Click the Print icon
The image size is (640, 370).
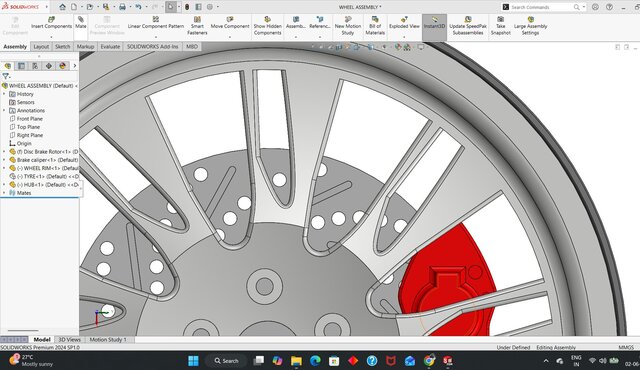[x=122, y=7]
